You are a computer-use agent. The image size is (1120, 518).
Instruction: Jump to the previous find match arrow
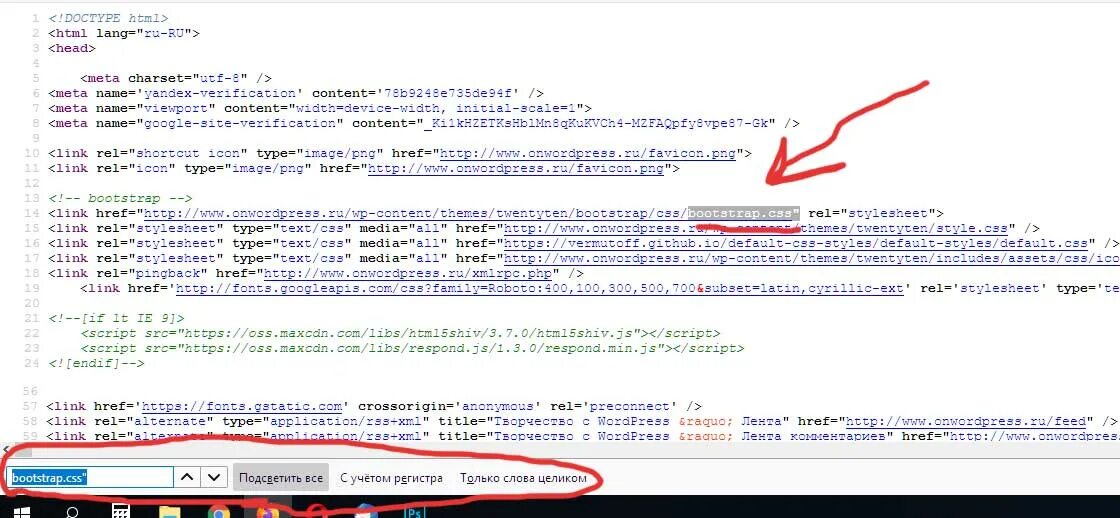click(186, 478)
